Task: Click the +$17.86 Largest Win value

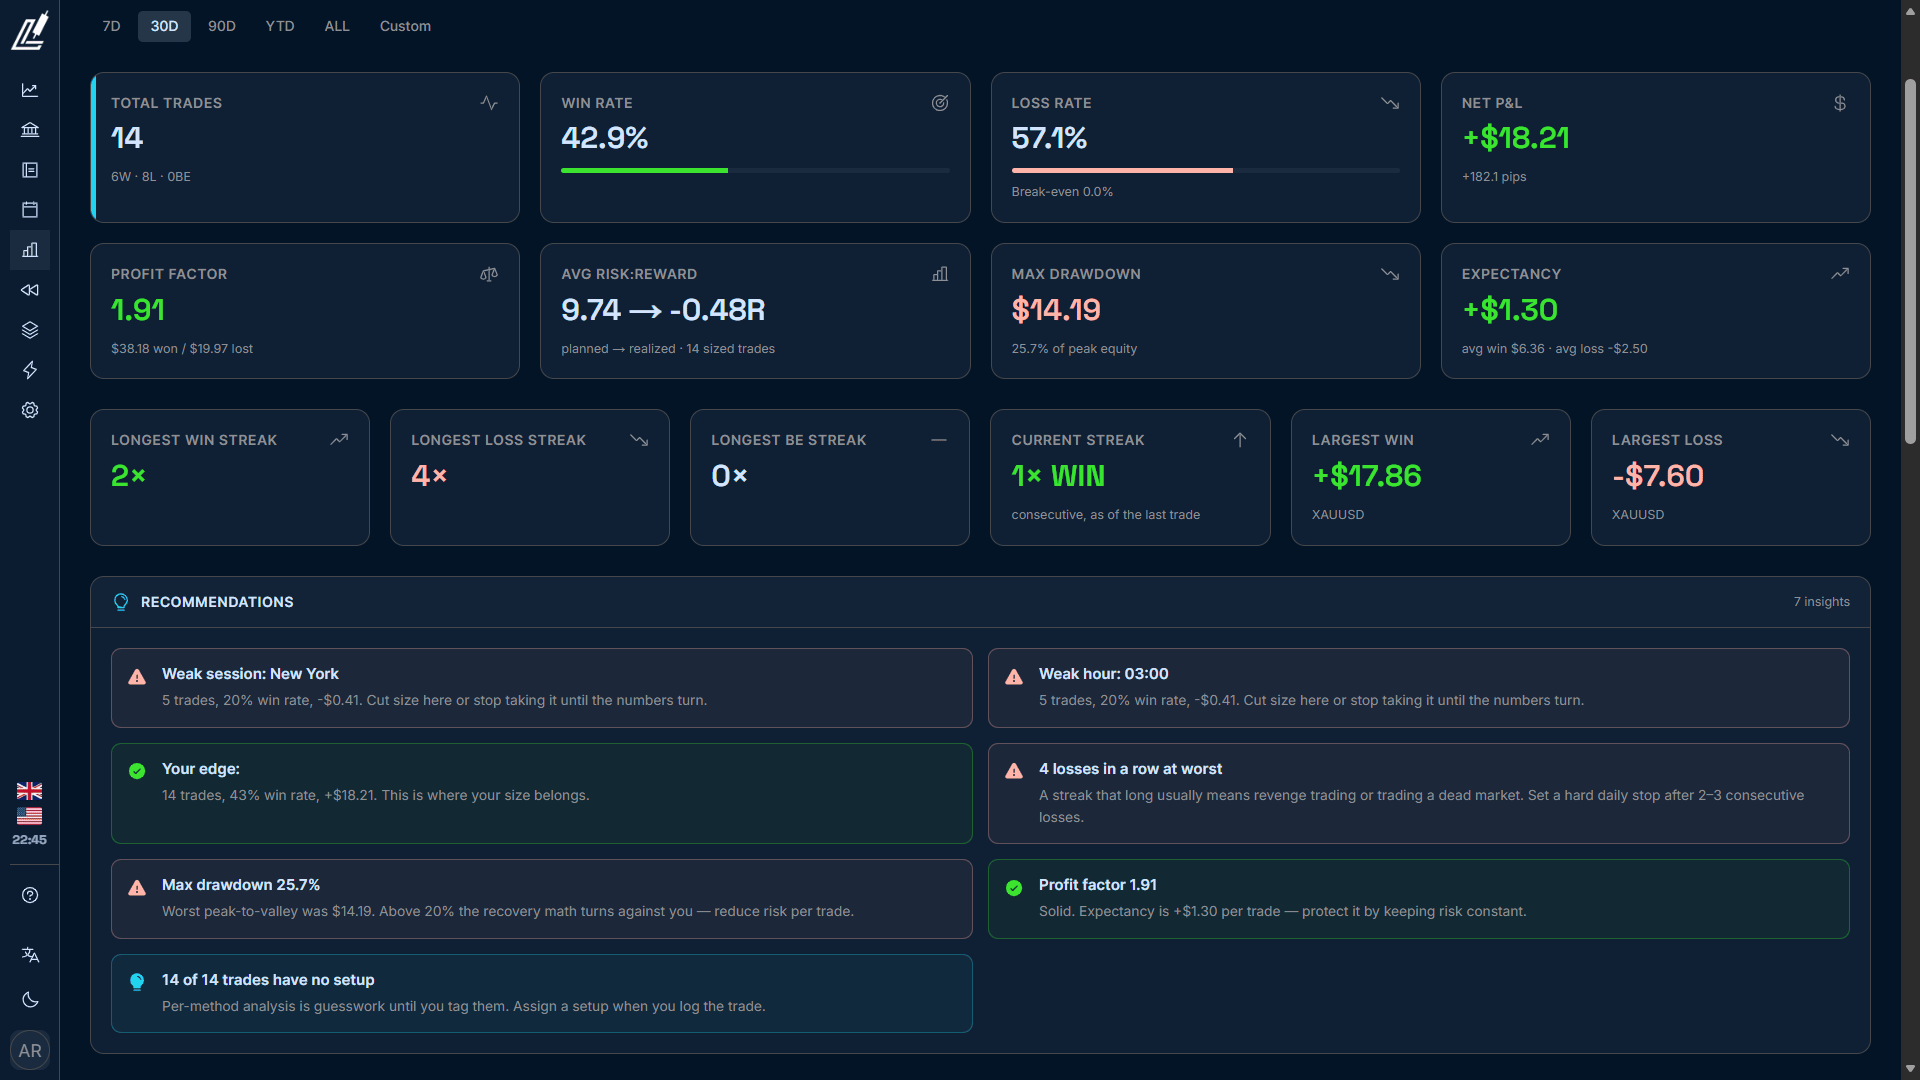Action: 1366,476
